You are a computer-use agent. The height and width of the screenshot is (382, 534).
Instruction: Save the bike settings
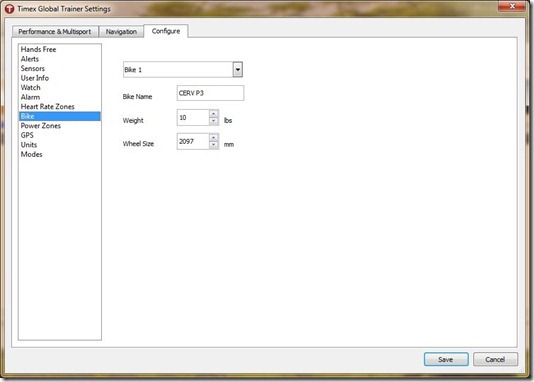[x=446, y=360]
